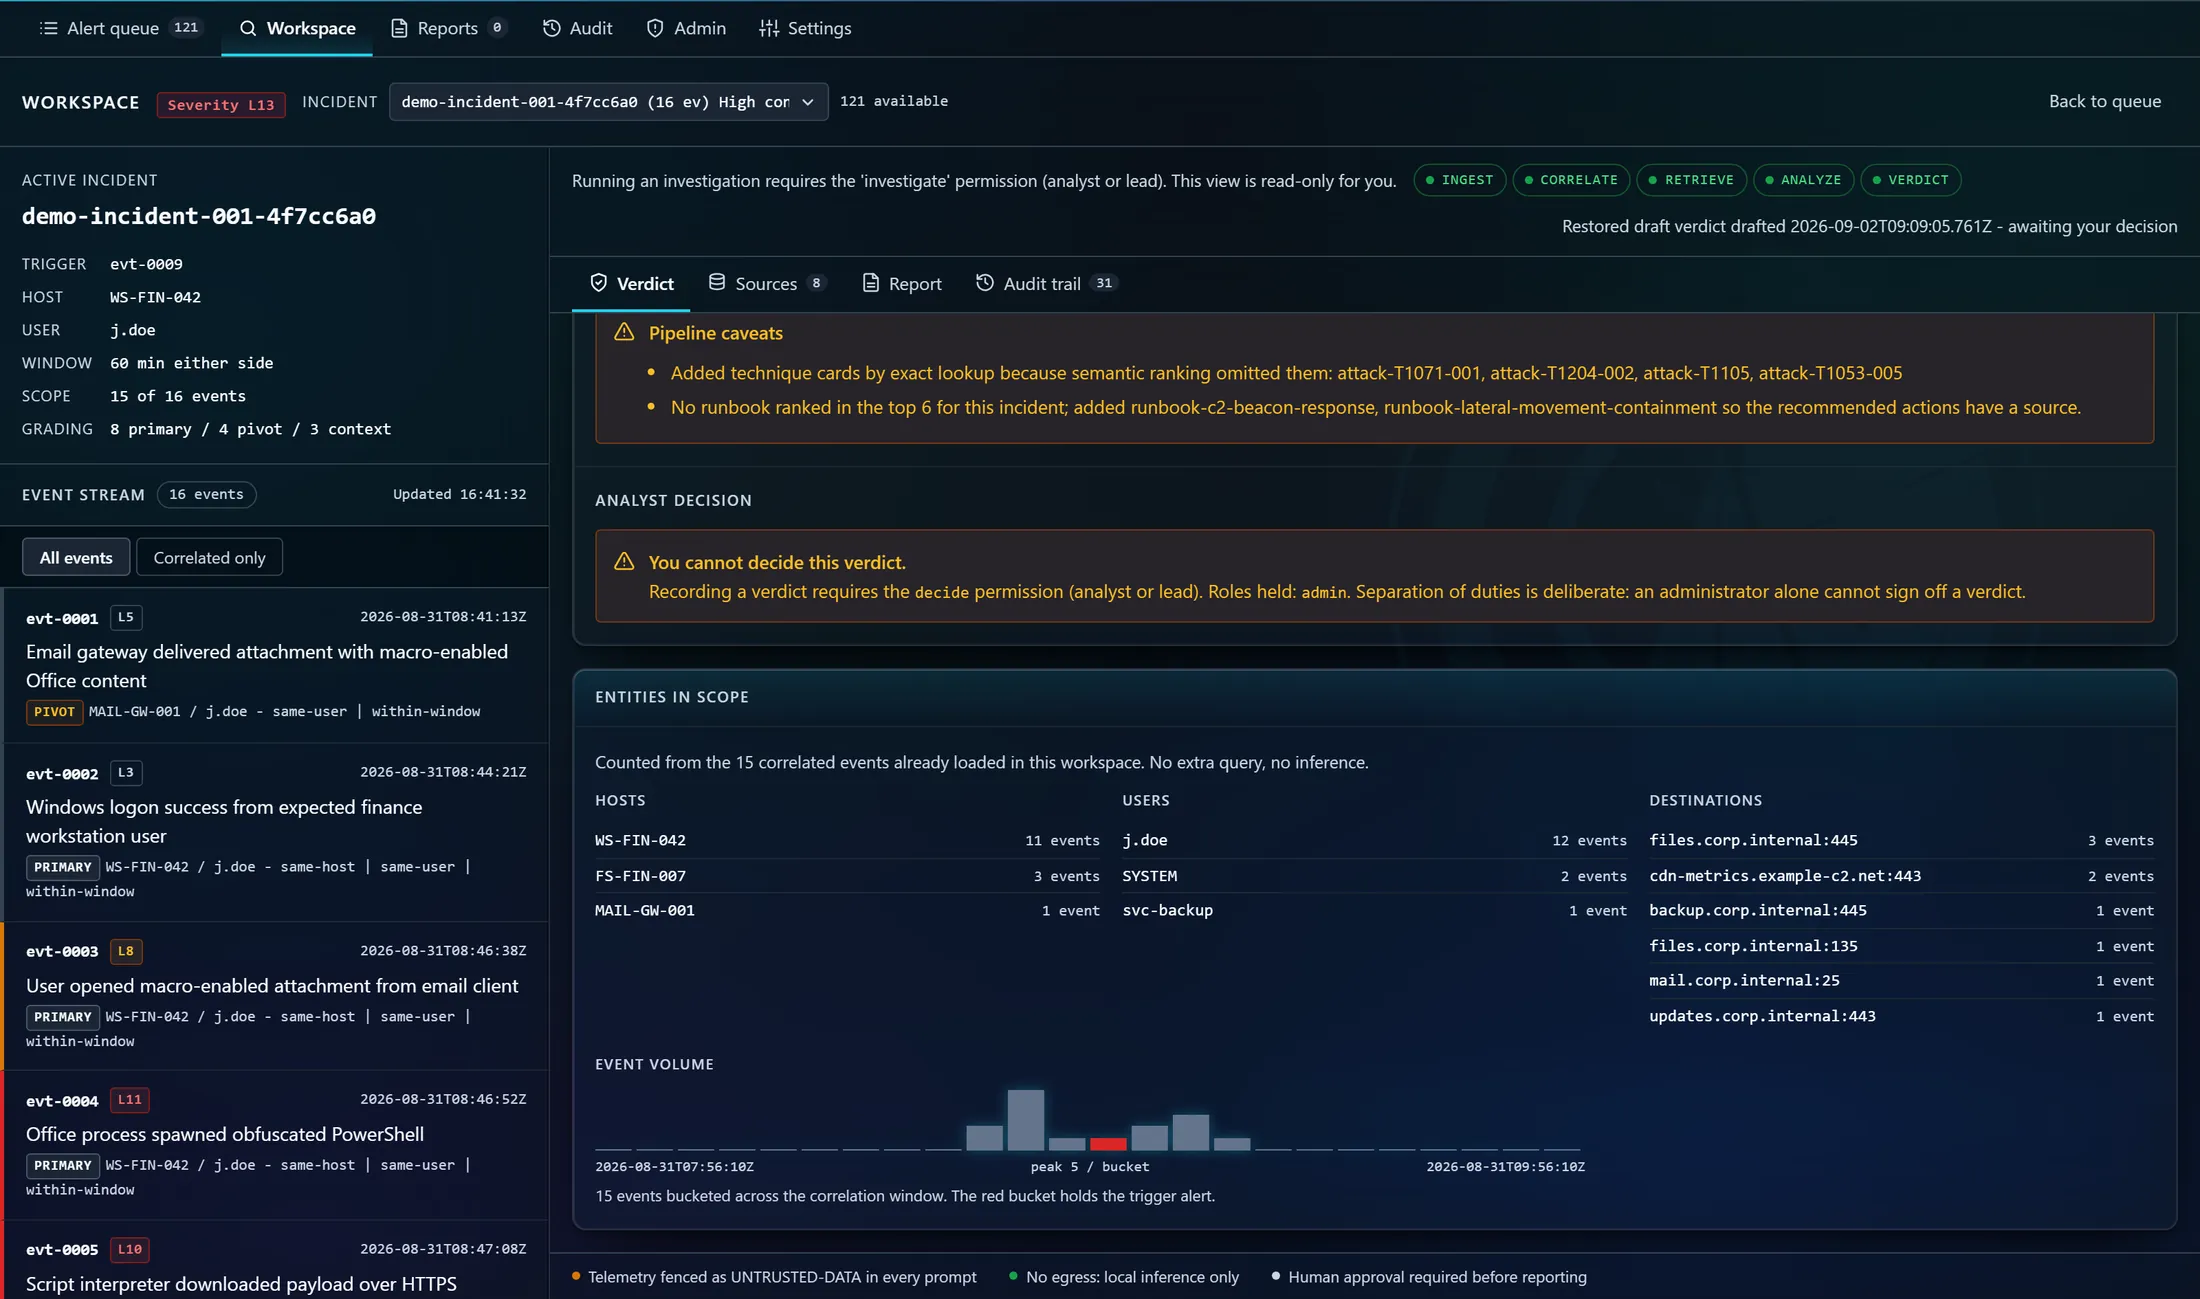This screenshot has width=2200, height=1299.
Task: Click the Sources database icon
Action: click(x=717, y=283)
